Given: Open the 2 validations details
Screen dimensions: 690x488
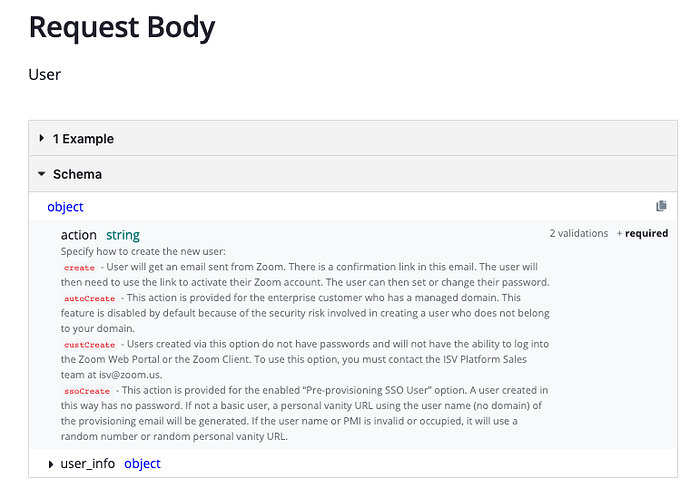Looking at the screenshot, I should [x=578, y=233].
